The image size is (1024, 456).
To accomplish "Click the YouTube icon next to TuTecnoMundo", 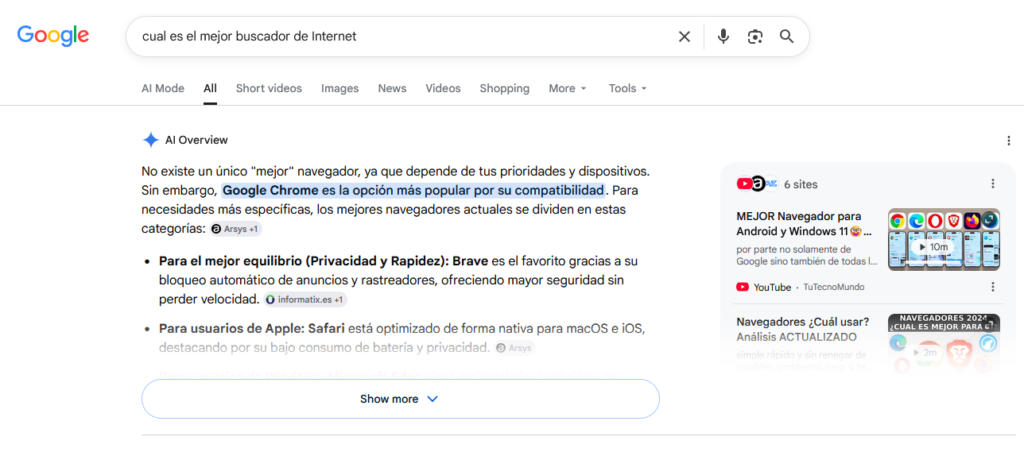I will click(743, 287).
